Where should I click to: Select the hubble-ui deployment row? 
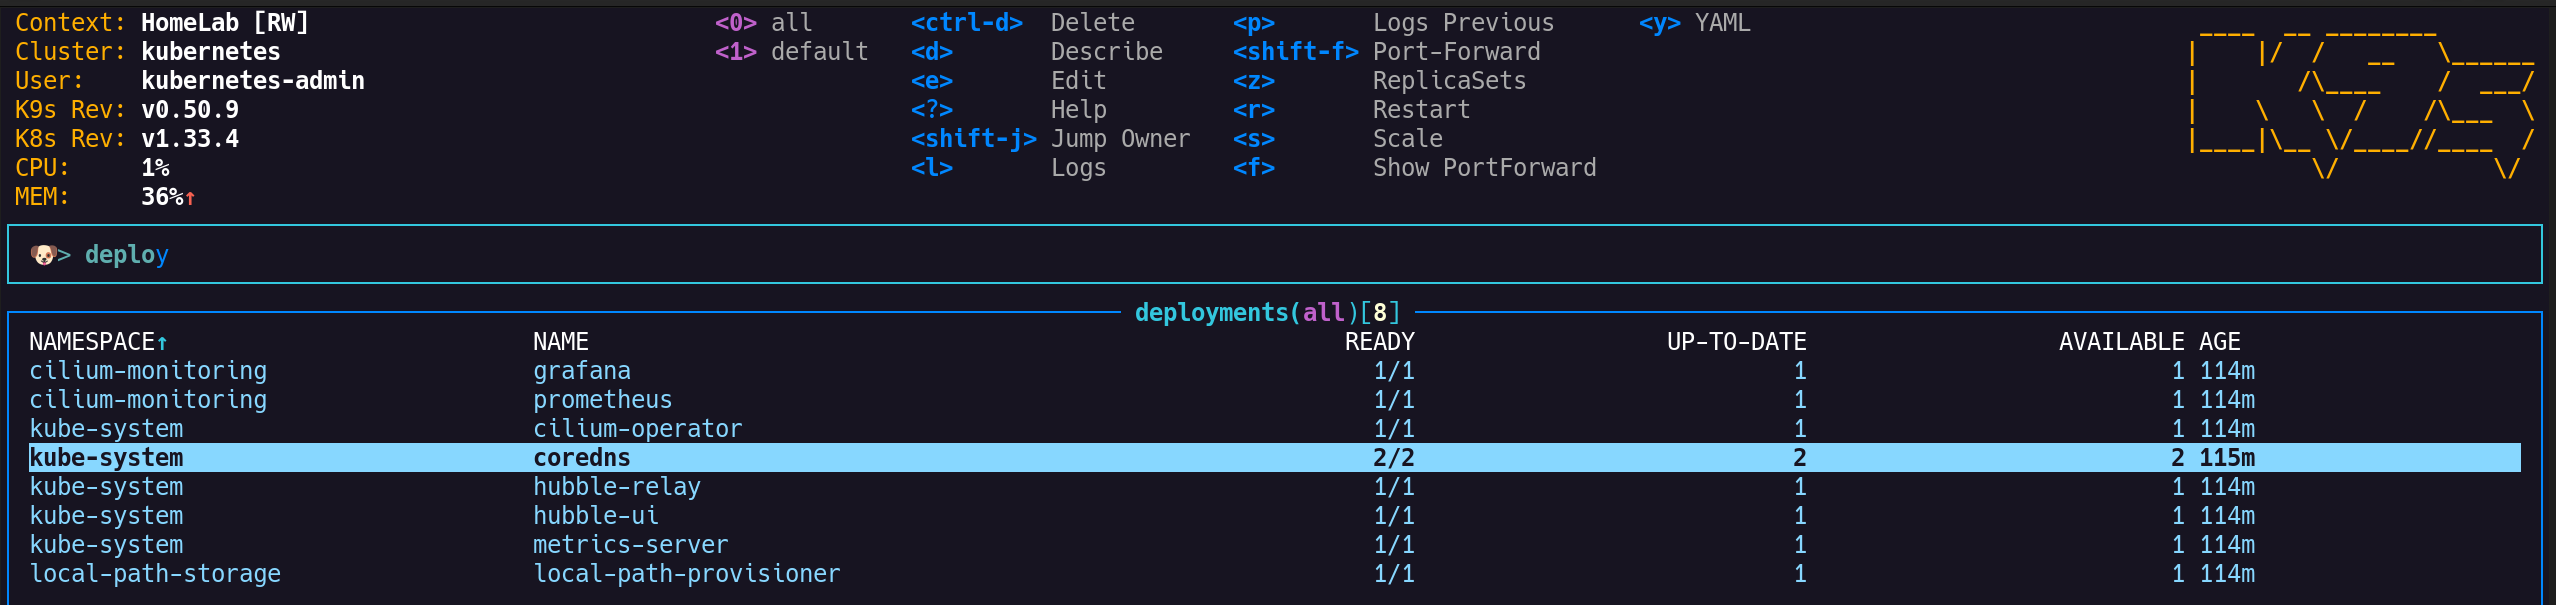[1274, 516]
